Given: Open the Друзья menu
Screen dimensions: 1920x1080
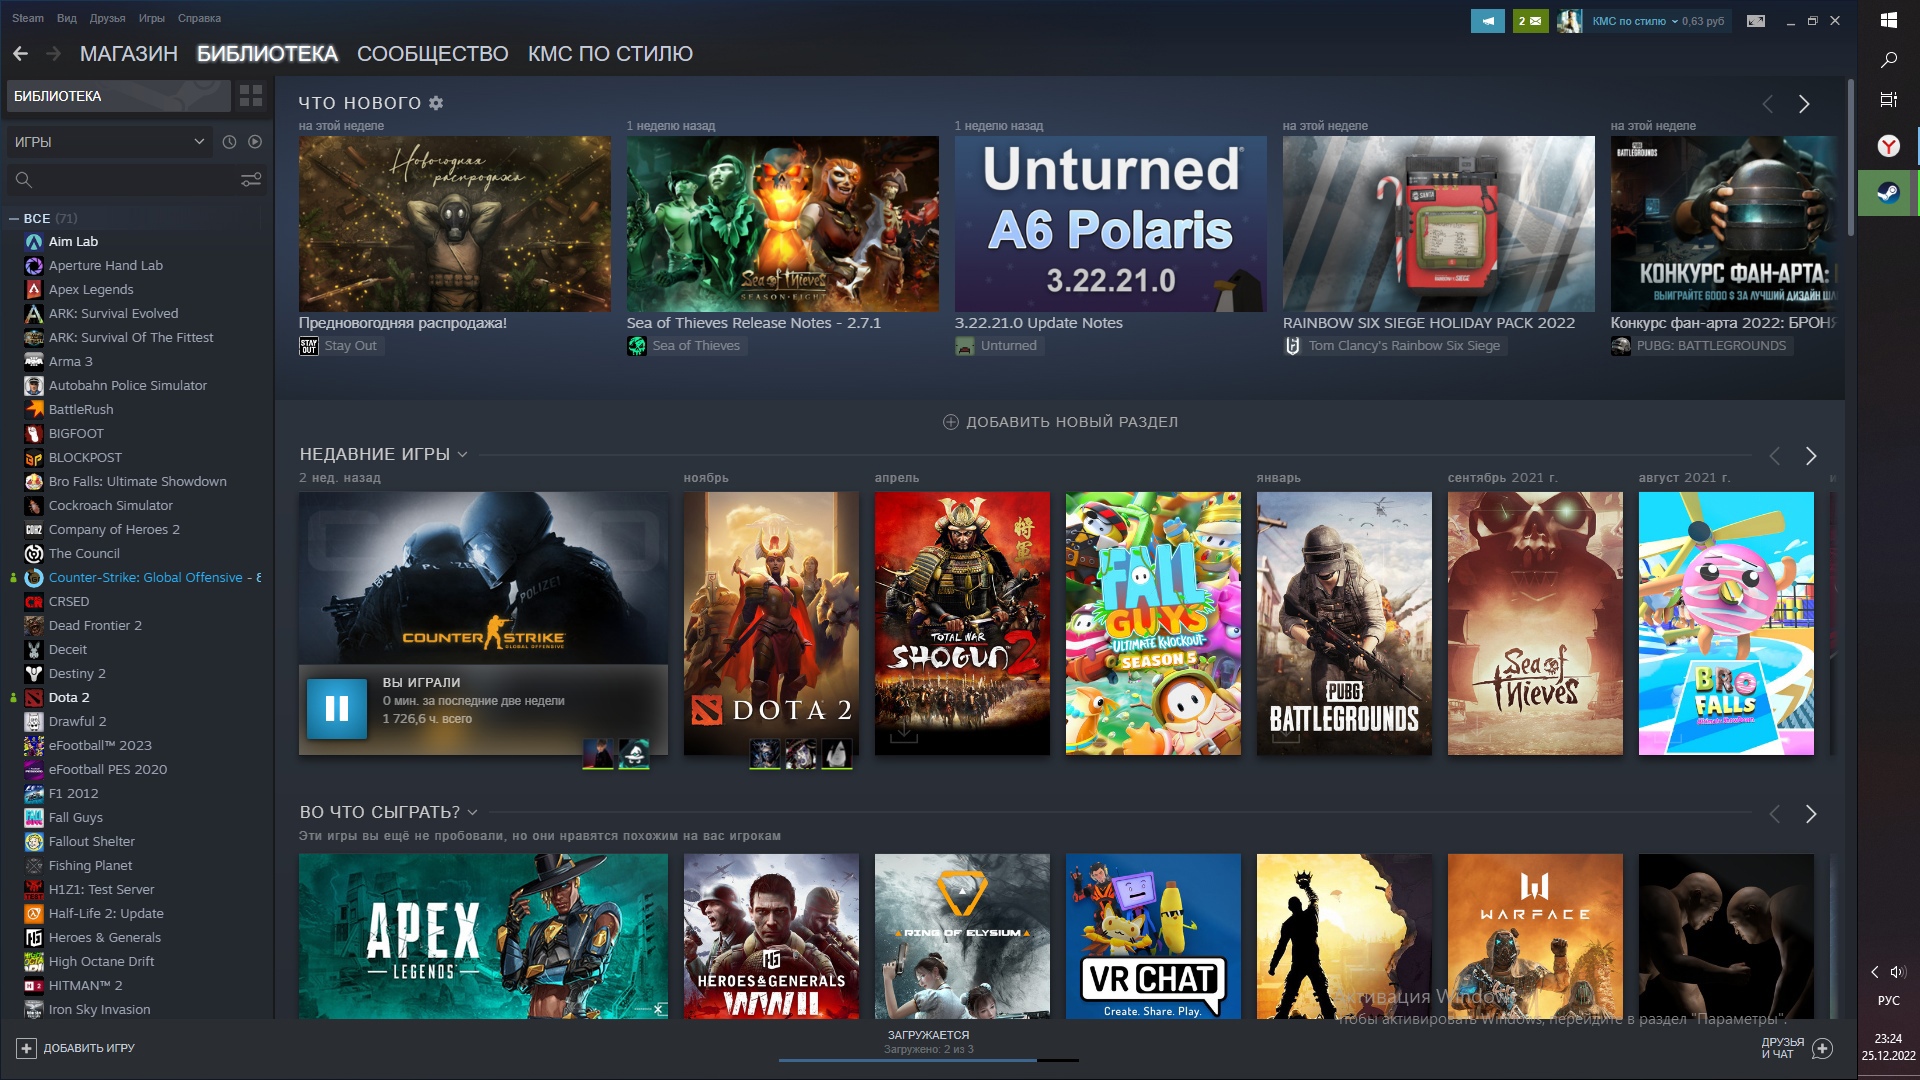Looking at the screenshot, I should [107, 18].
